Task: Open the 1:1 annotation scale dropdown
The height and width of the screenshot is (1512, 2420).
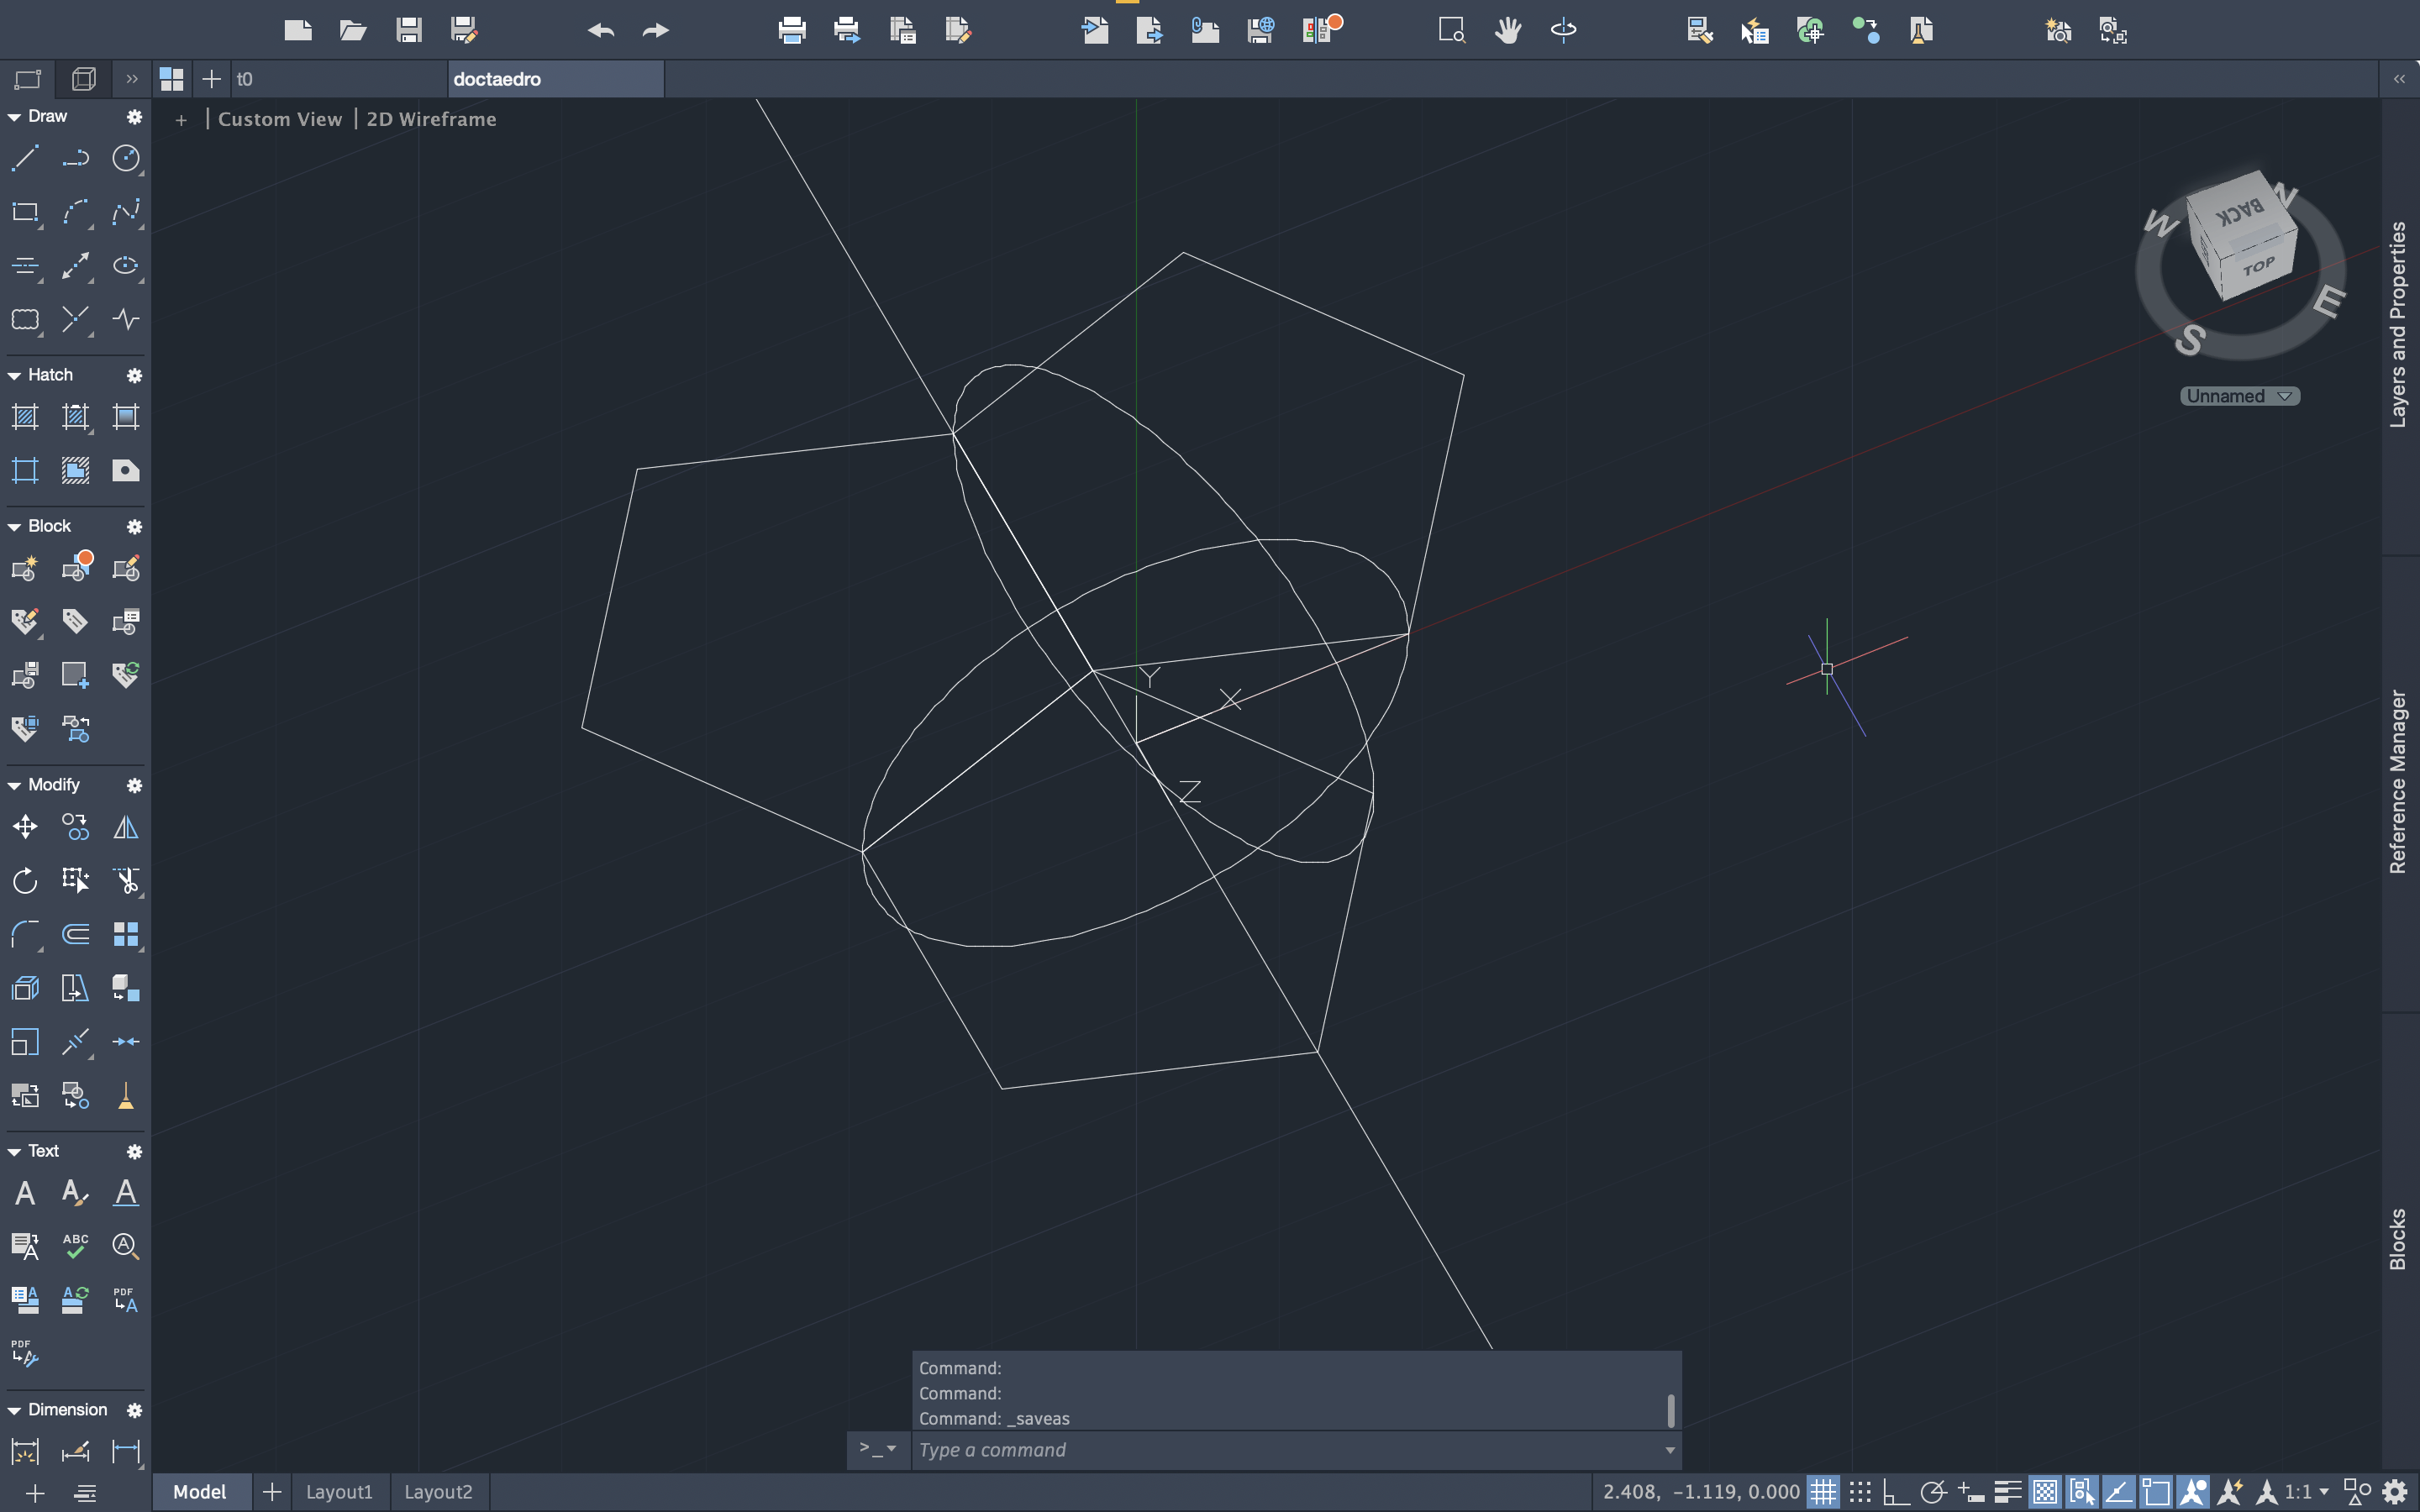Action: 2307,1492
